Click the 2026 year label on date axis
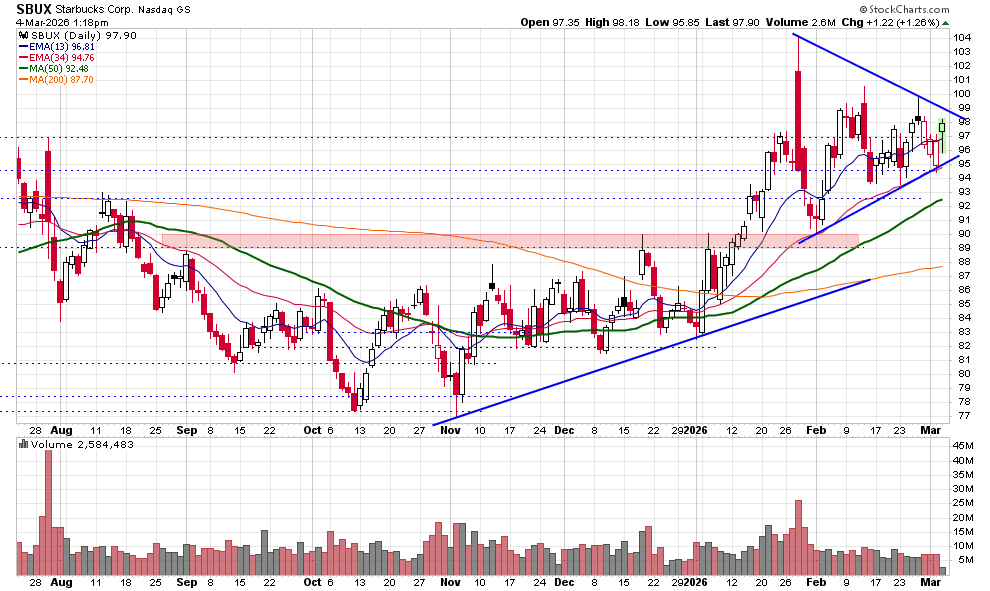Viewport: 990px width, 591px height. (x=696, y=429)
